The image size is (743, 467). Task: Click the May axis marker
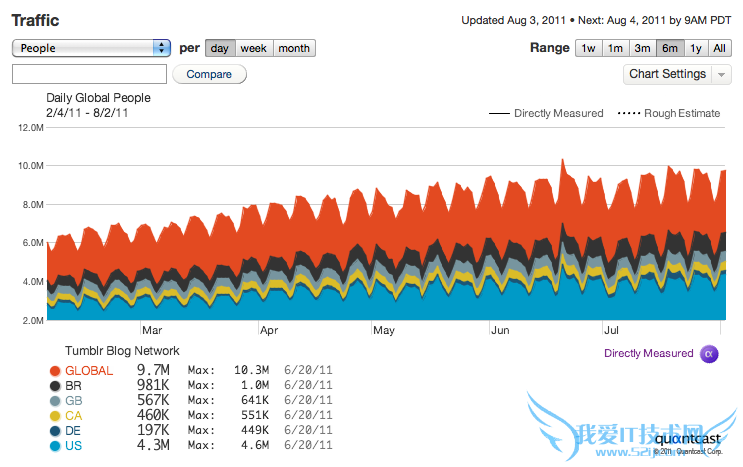point(384,330)
